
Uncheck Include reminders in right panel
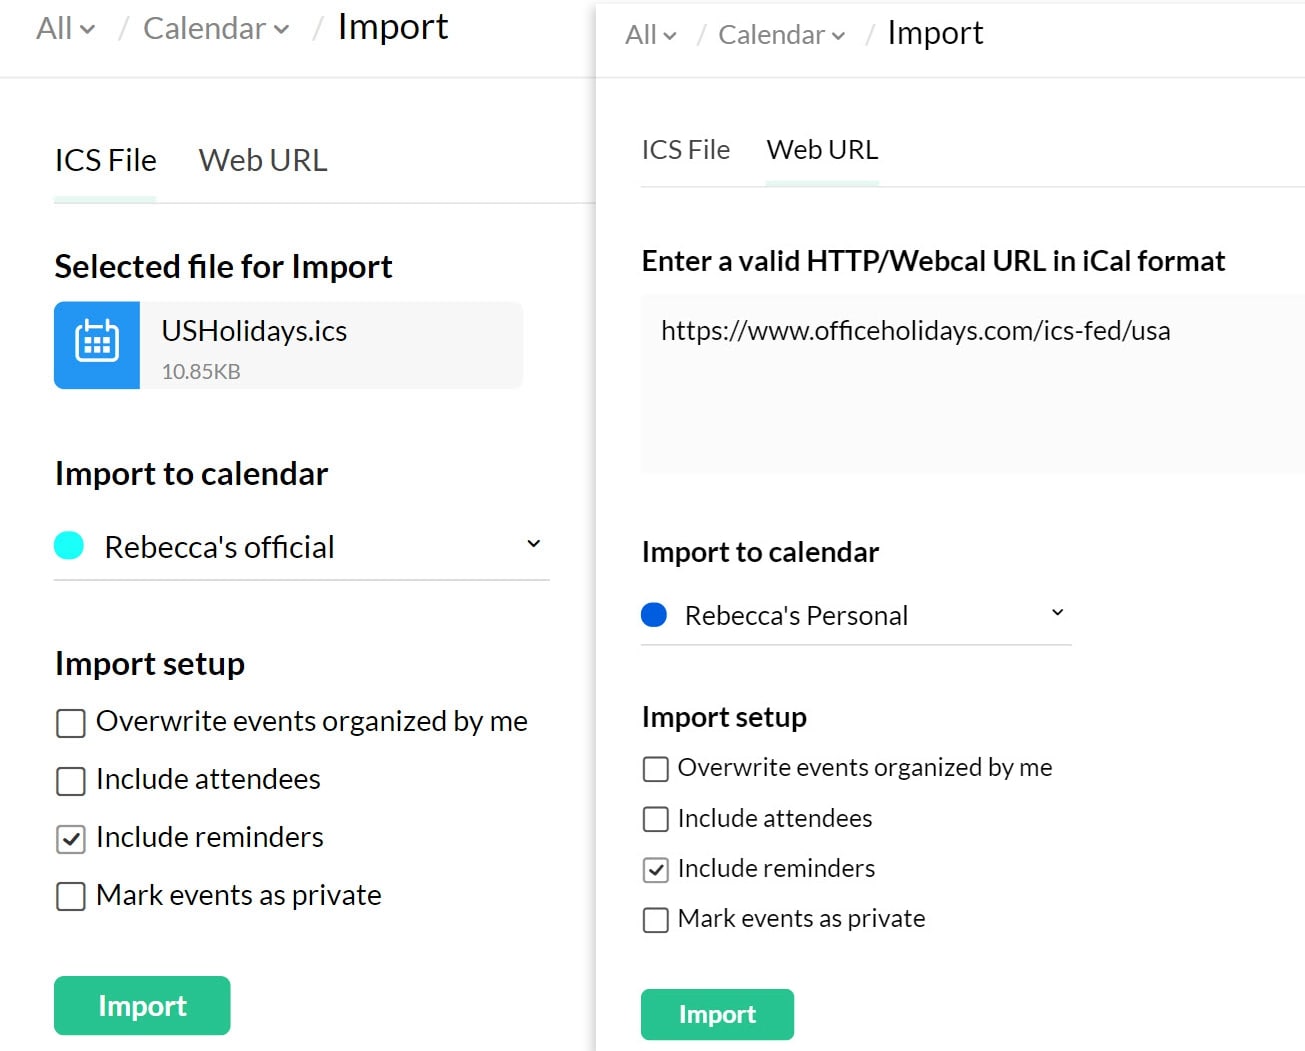coord(656,870)
